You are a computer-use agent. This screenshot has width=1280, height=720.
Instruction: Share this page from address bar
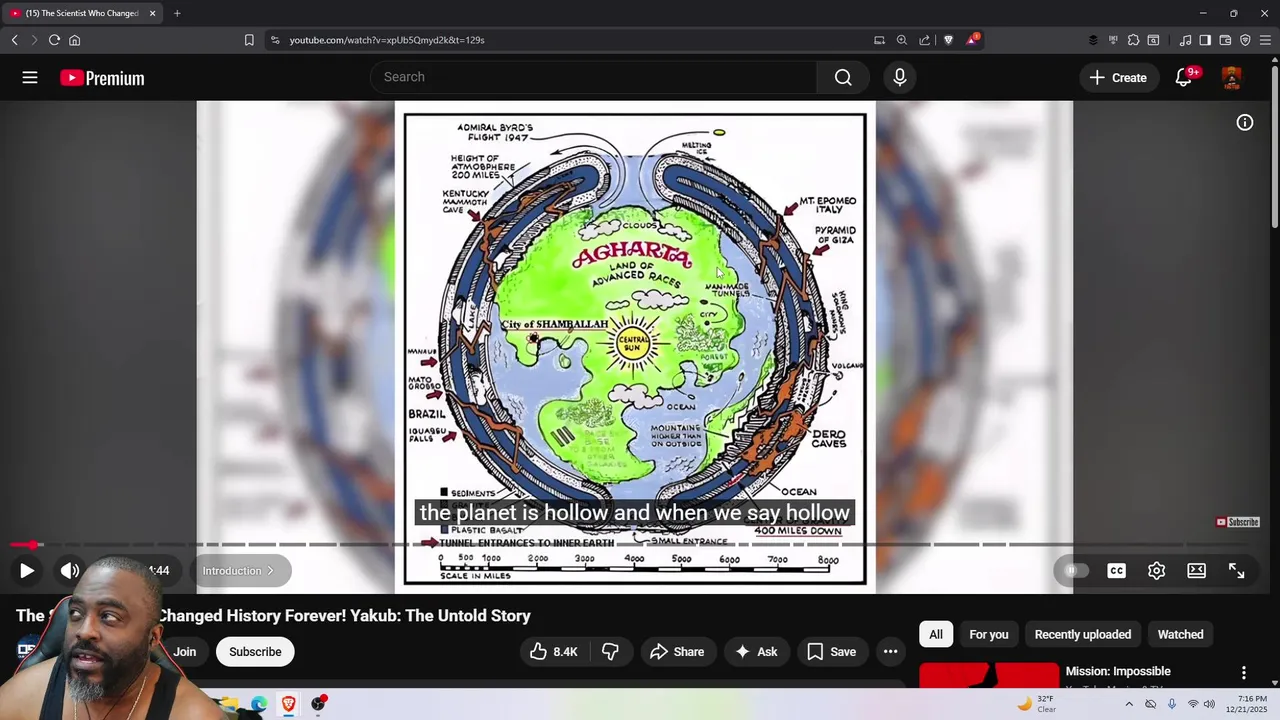pyautogui.click(x=925, y=40)
